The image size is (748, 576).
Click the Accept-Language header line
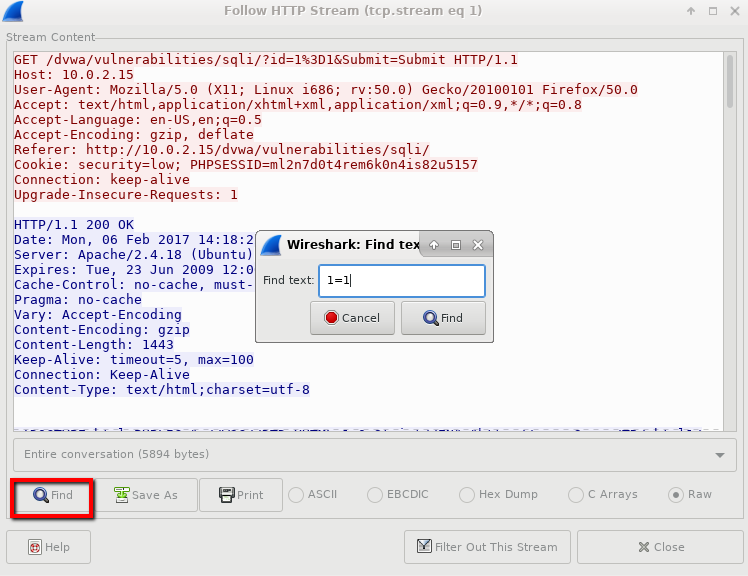tap(138, 120)
